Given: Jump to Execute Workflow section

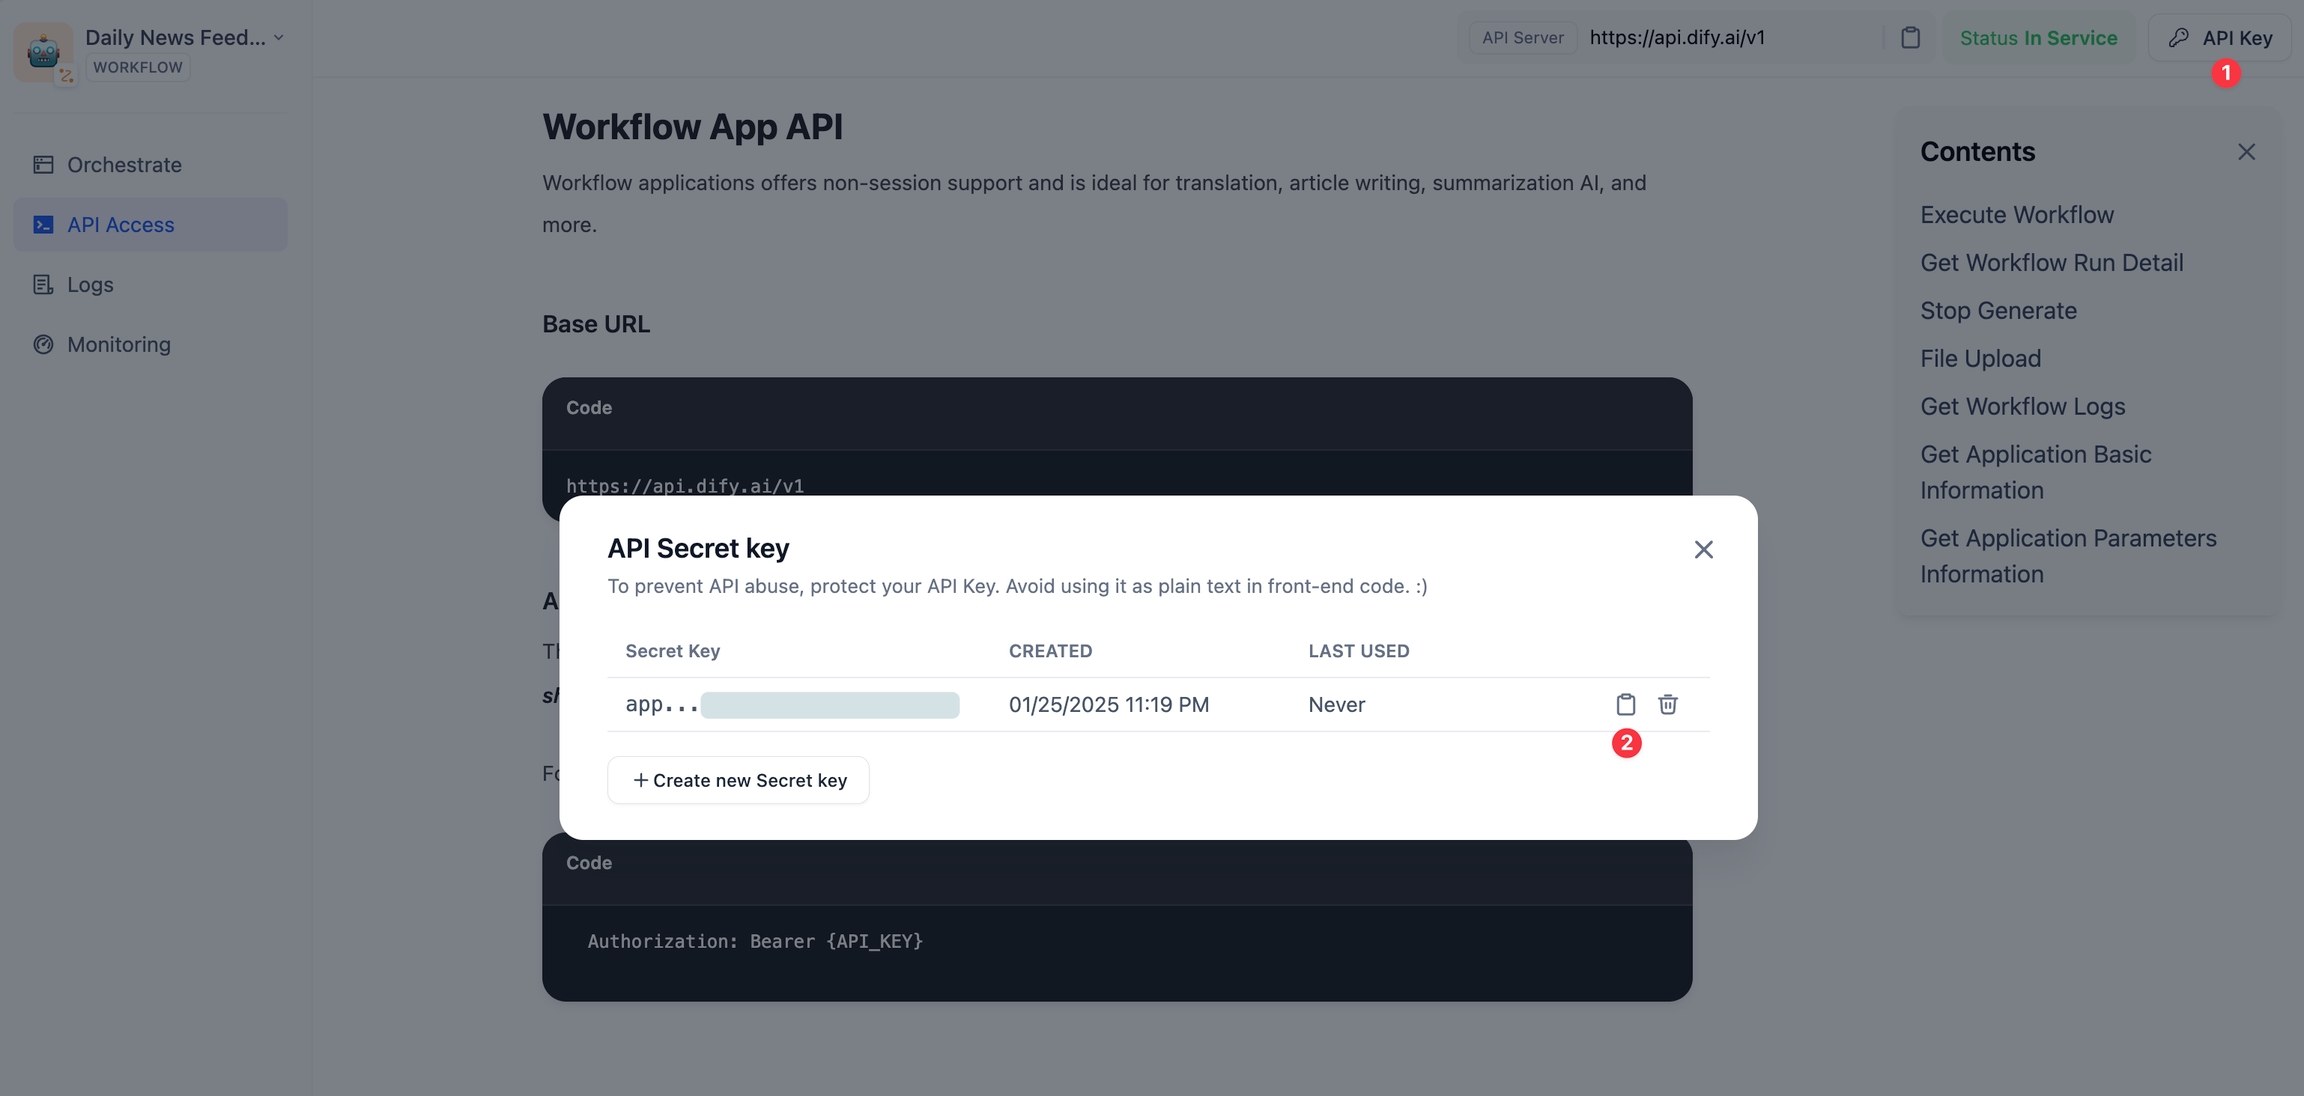Looking at the screenshot, I should click(2016, 214).
